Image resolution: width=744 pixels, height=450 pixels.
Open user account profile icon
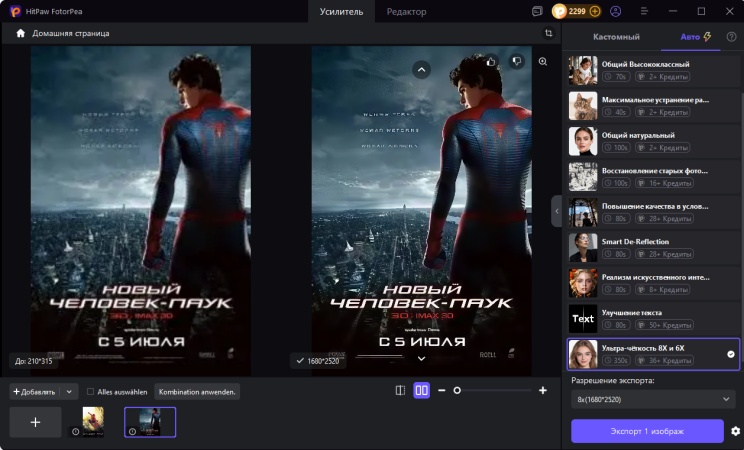[615, 11]
